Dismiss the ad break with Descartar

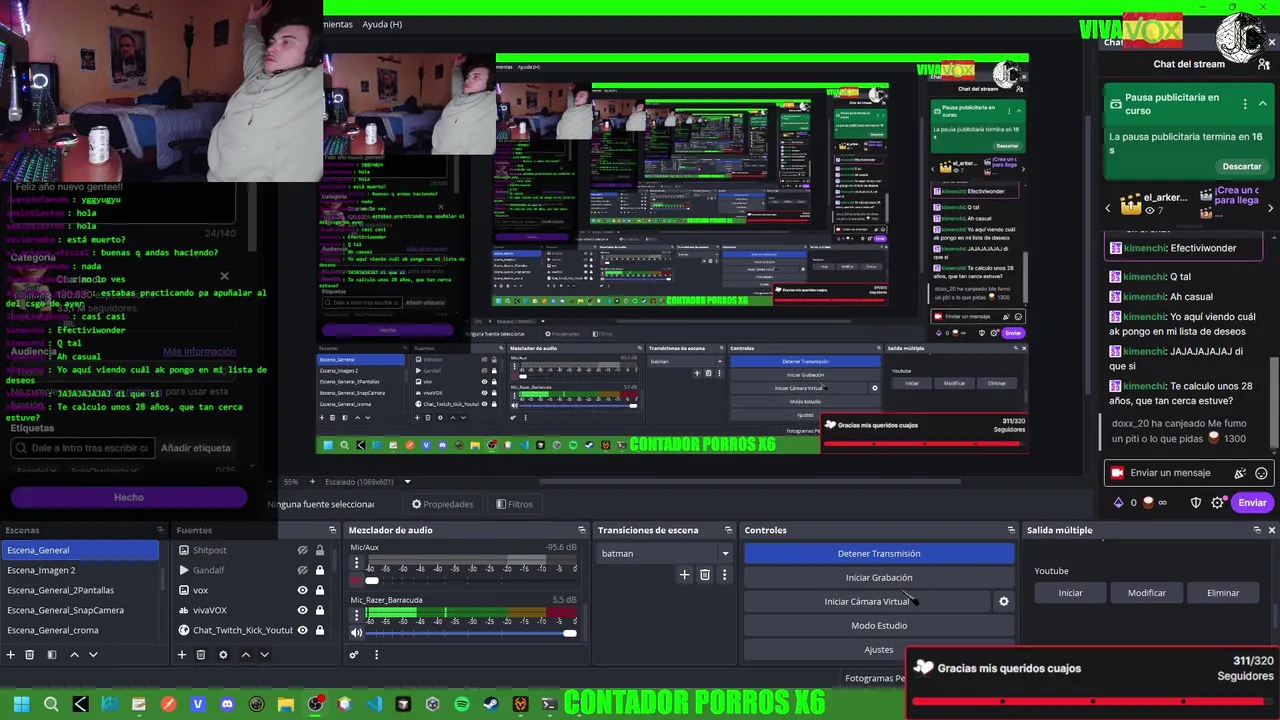click(1241, 166)
